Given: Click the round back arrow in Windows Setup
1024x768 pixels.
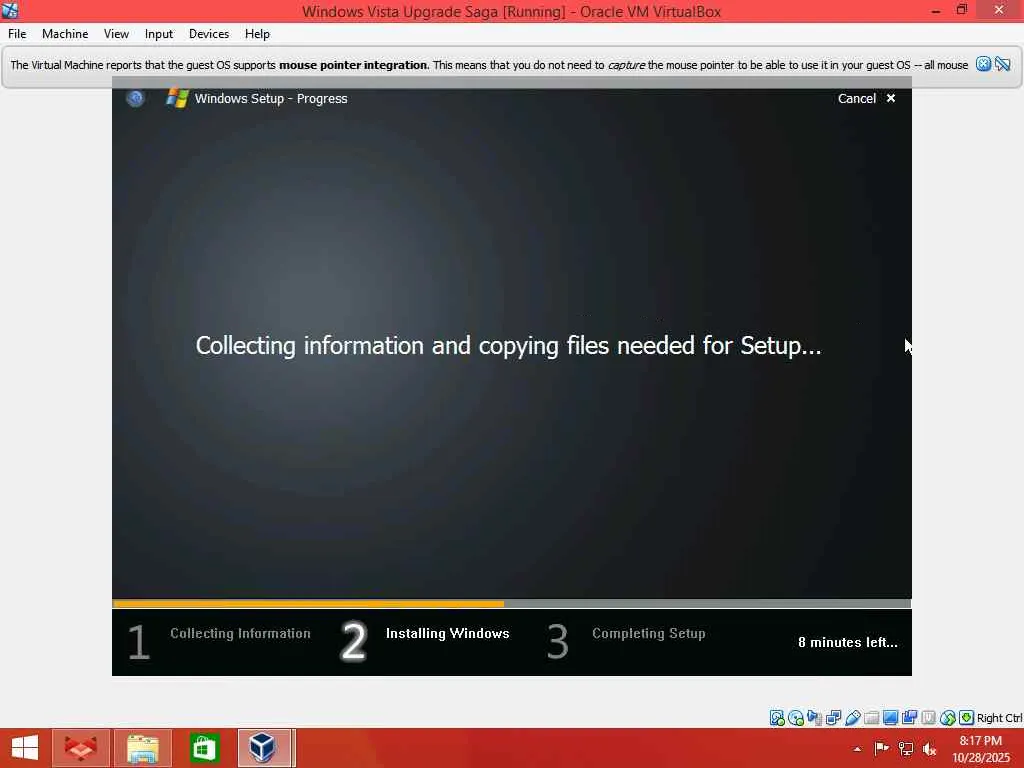Looking at the screenshot, I should coord(135,99).
